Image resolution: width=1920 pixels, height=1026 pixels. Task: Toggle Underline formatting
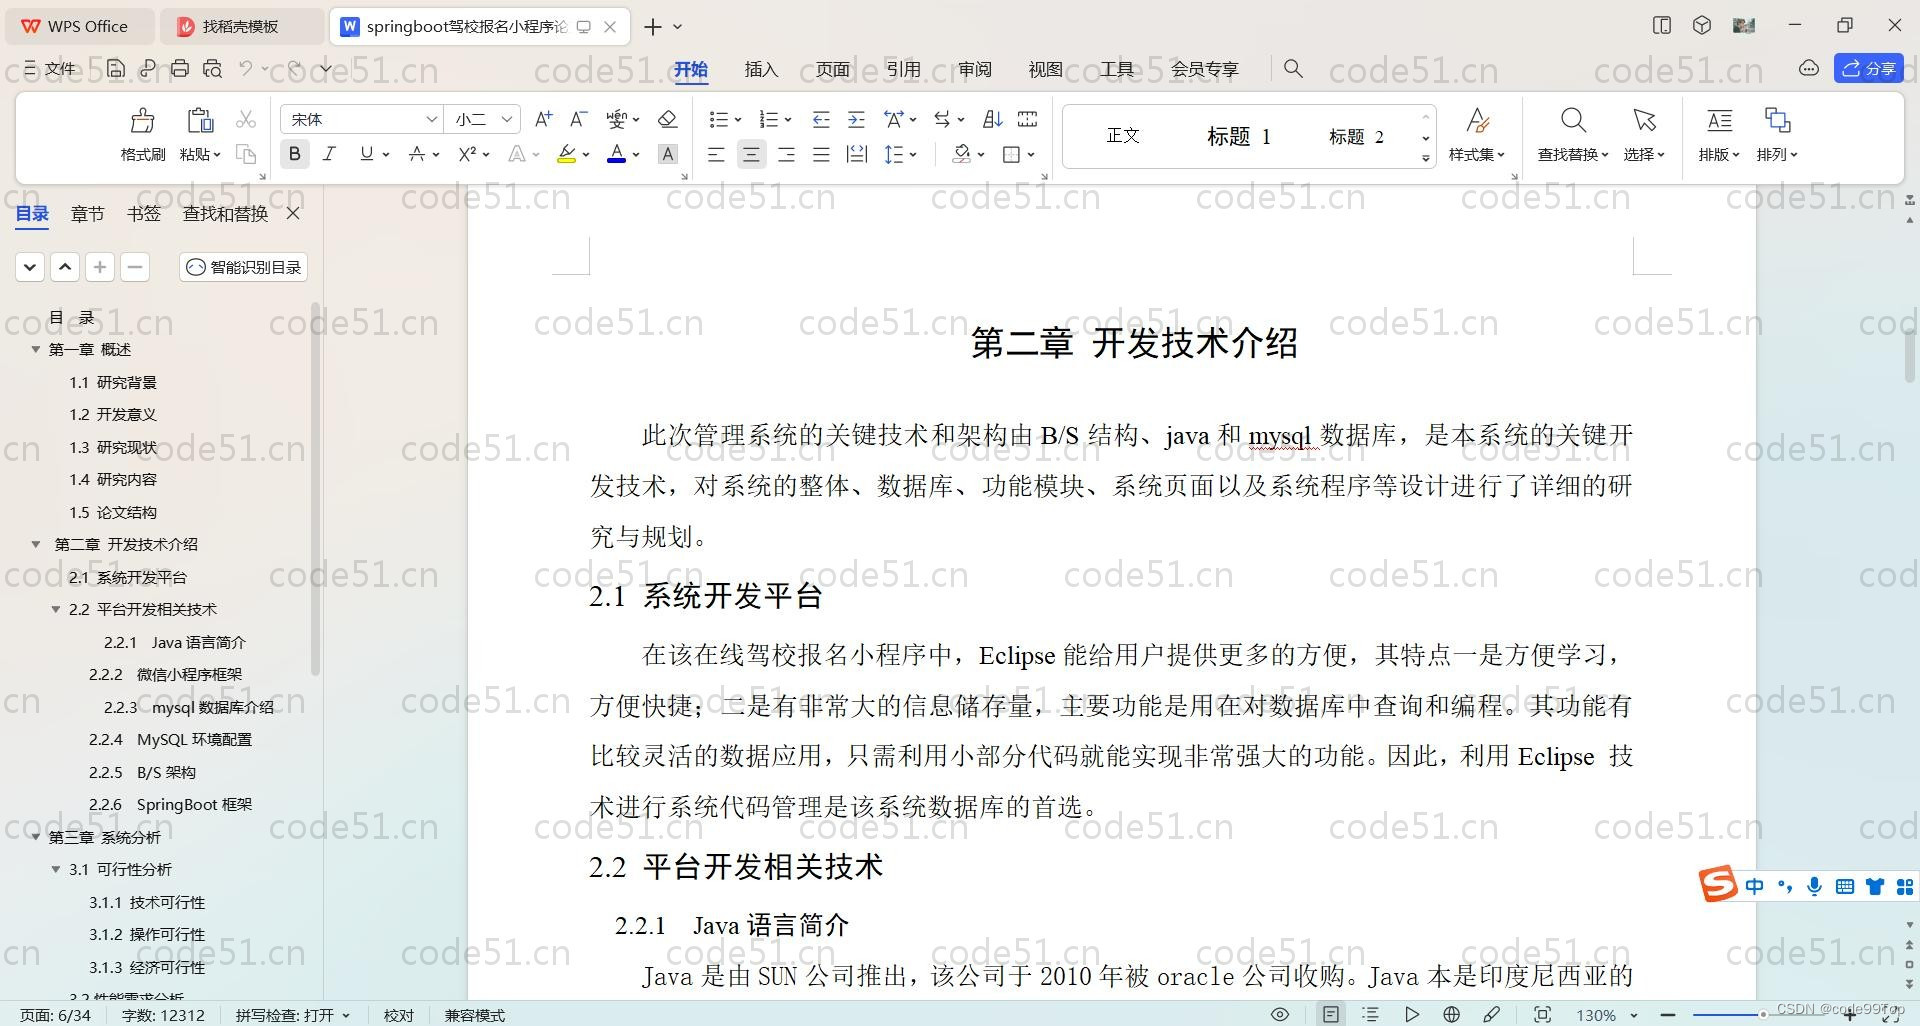click(366, 154)
